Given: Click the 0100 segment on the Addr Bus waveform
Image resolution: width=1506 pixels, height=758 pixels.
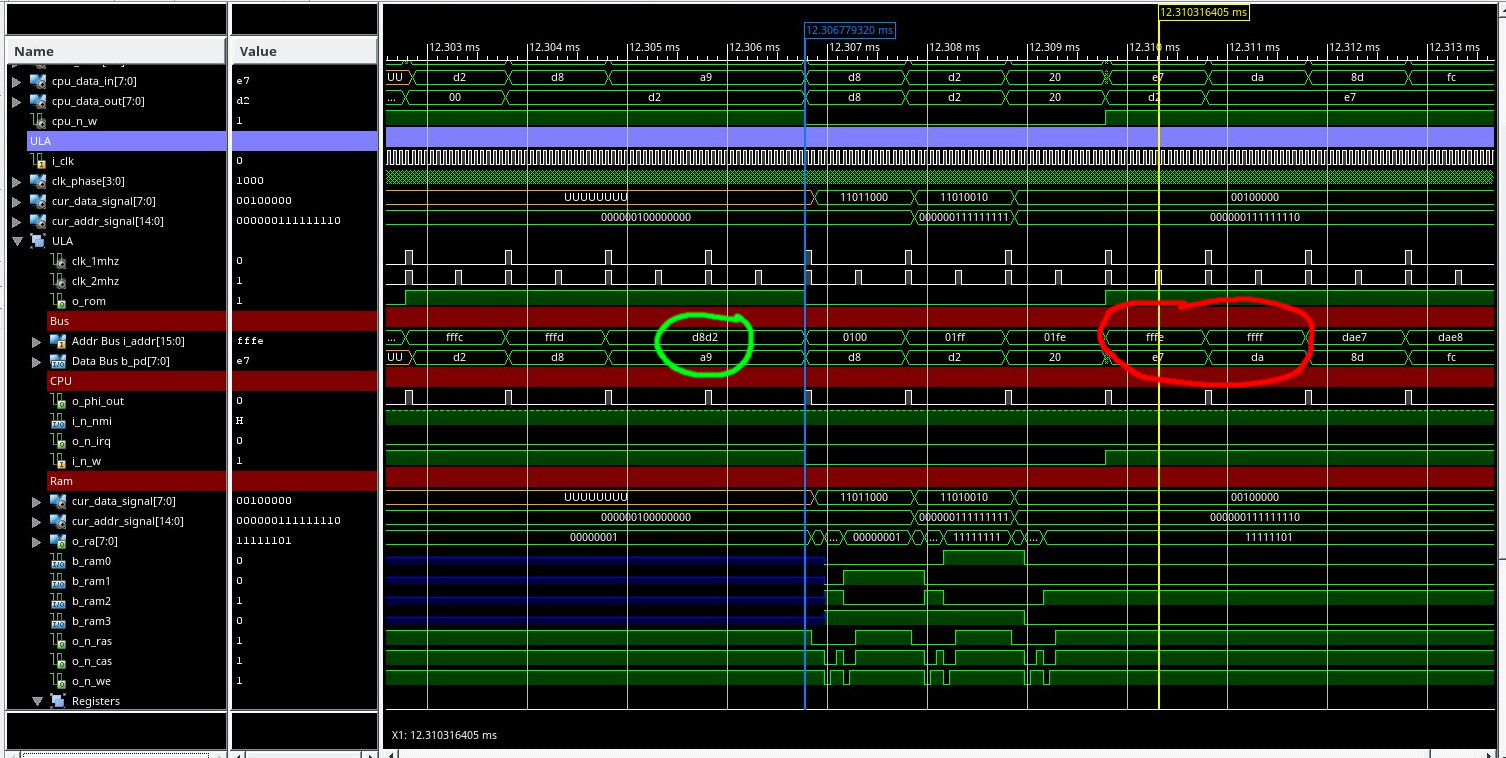Looking at the screenshot, I should pyautogui.click(x=854, y=337).
